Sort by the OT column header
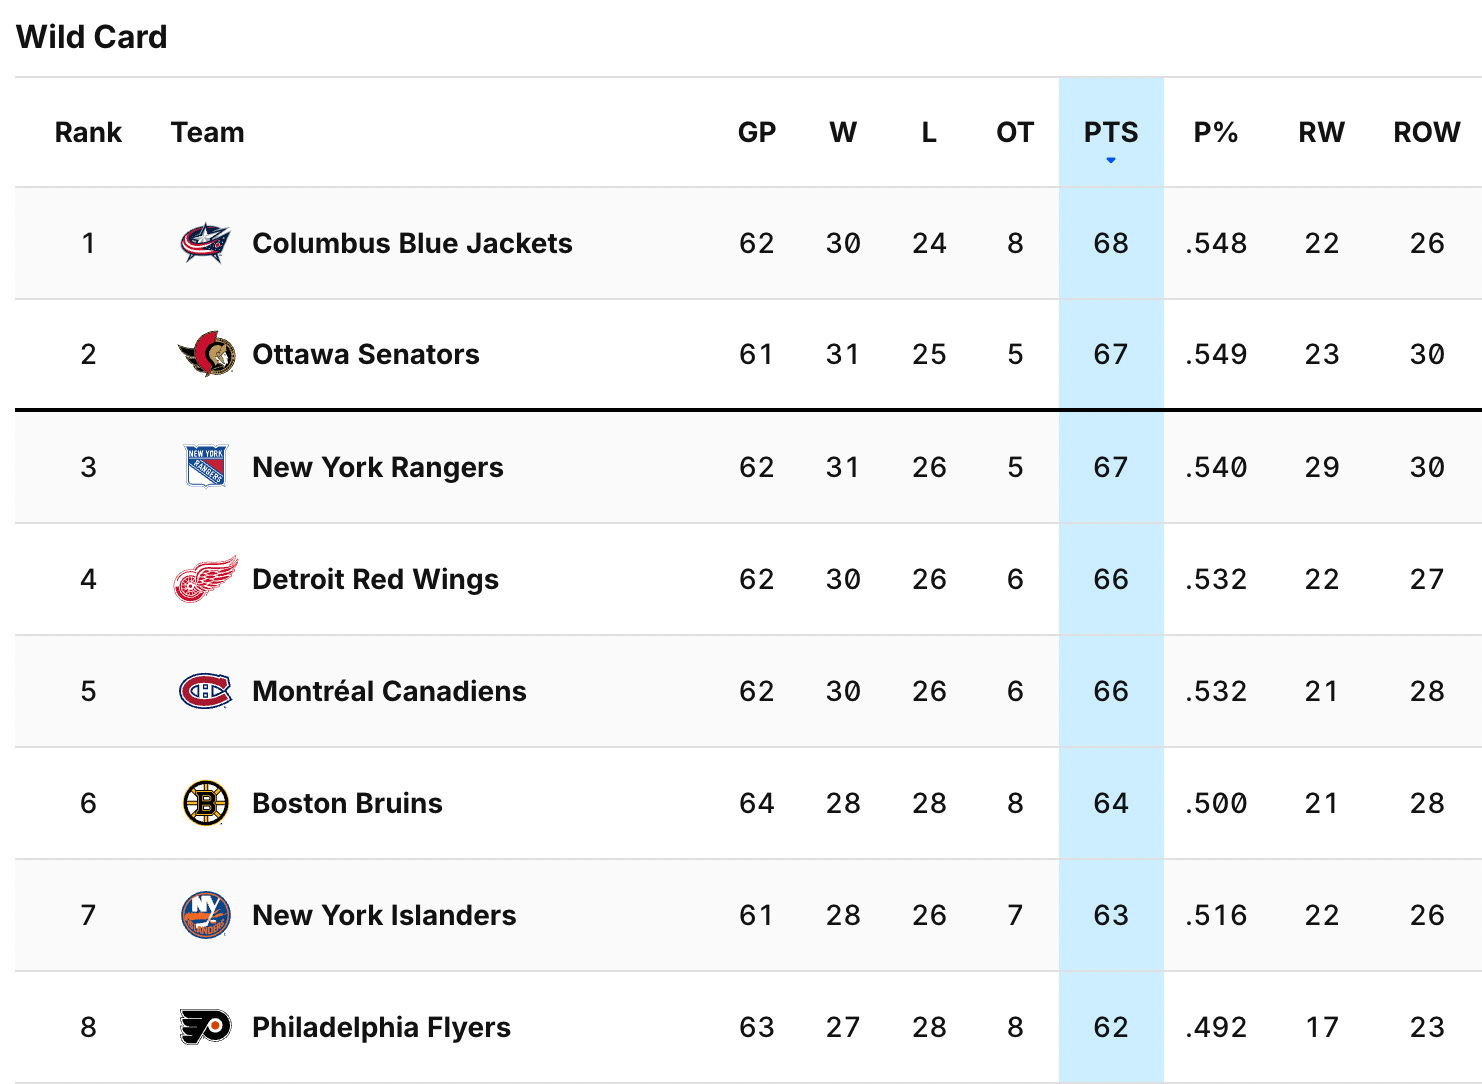The width and height of the screenshot is (1482, 1084). tap(1015, 133)
